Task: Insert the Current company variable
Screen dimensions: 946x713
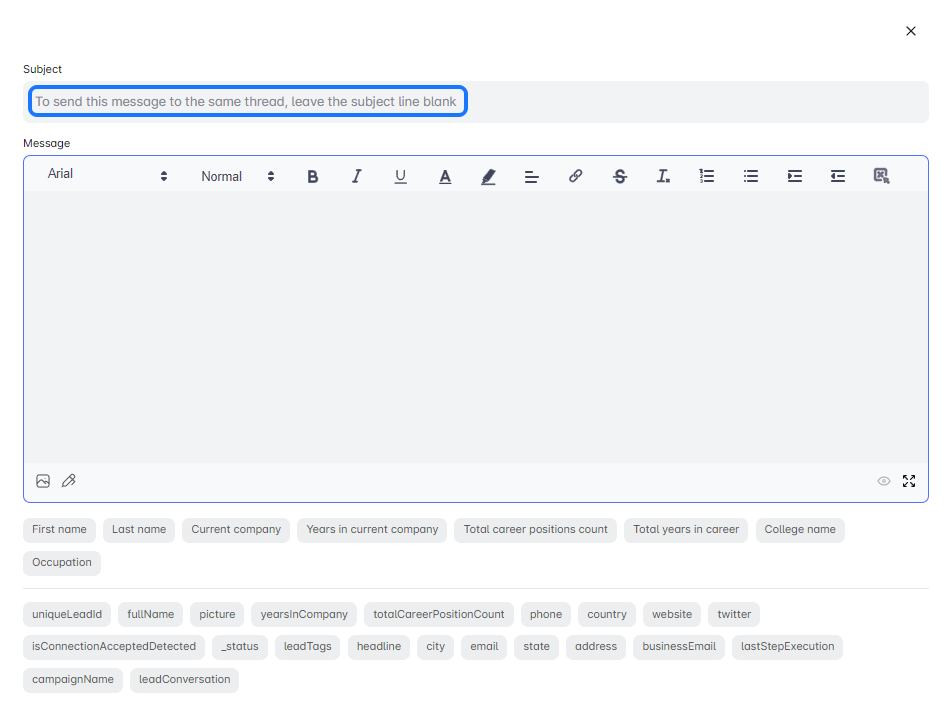Action: pyautogui.click(x=236, y=530)
